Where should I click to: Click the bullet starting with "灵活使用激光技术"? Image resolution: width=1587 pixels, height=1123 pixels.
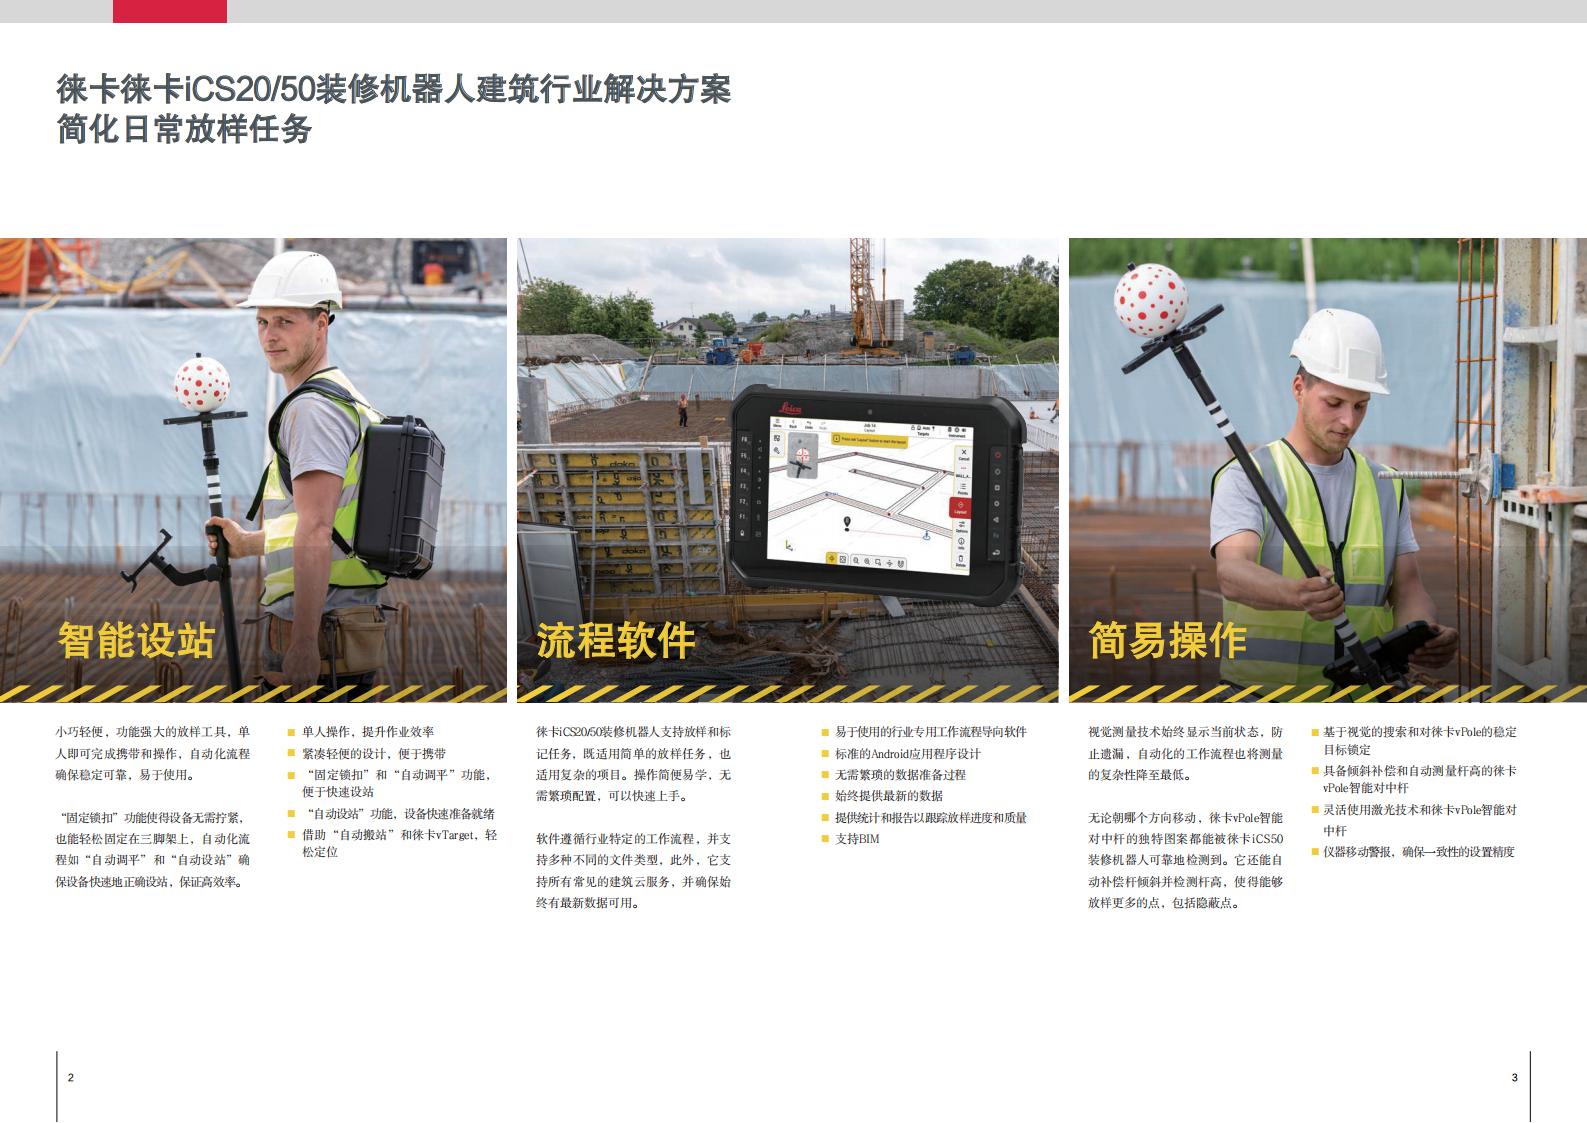click(x=1413, y=820)
